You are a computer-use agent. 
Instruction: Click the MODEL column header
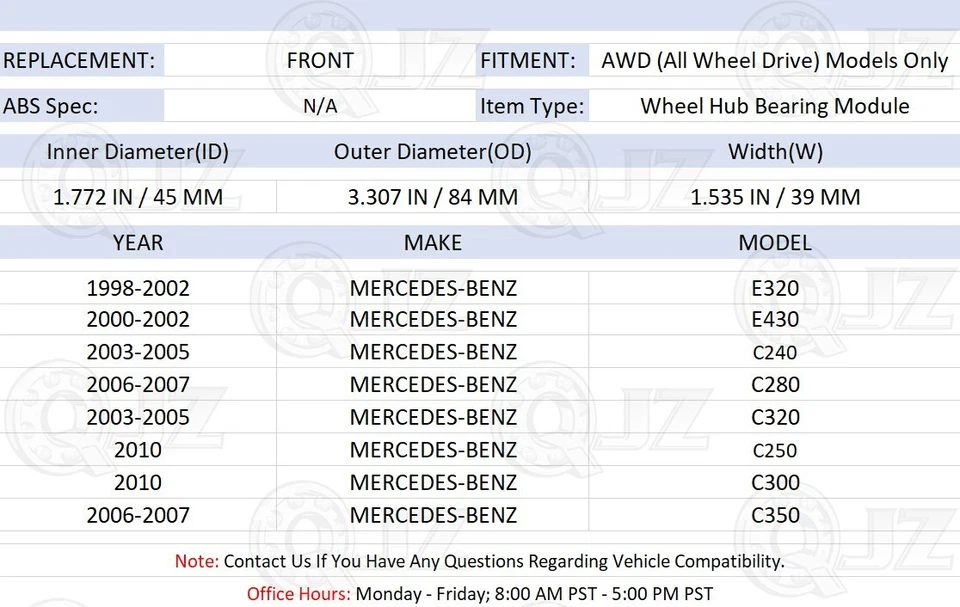775,242
